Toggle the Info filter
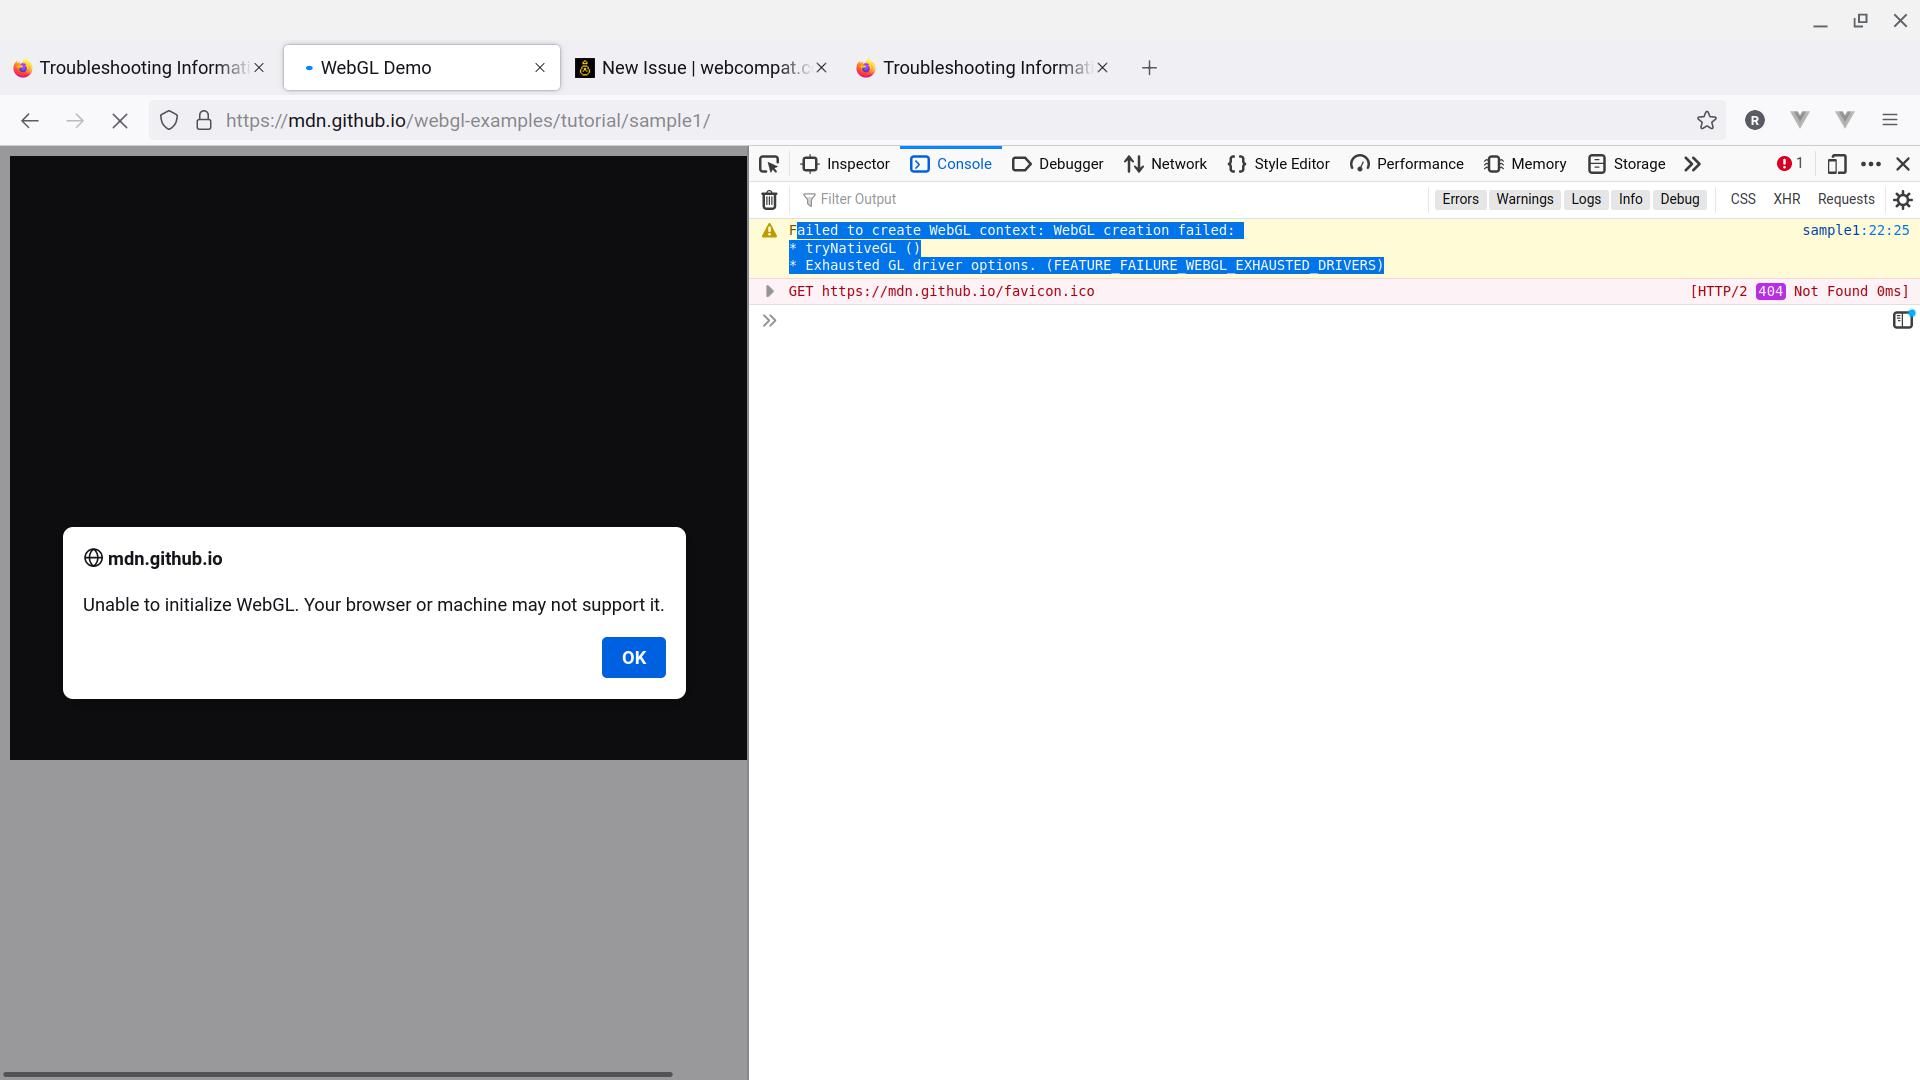The image size is (1920, 1080). point(1631,199)
